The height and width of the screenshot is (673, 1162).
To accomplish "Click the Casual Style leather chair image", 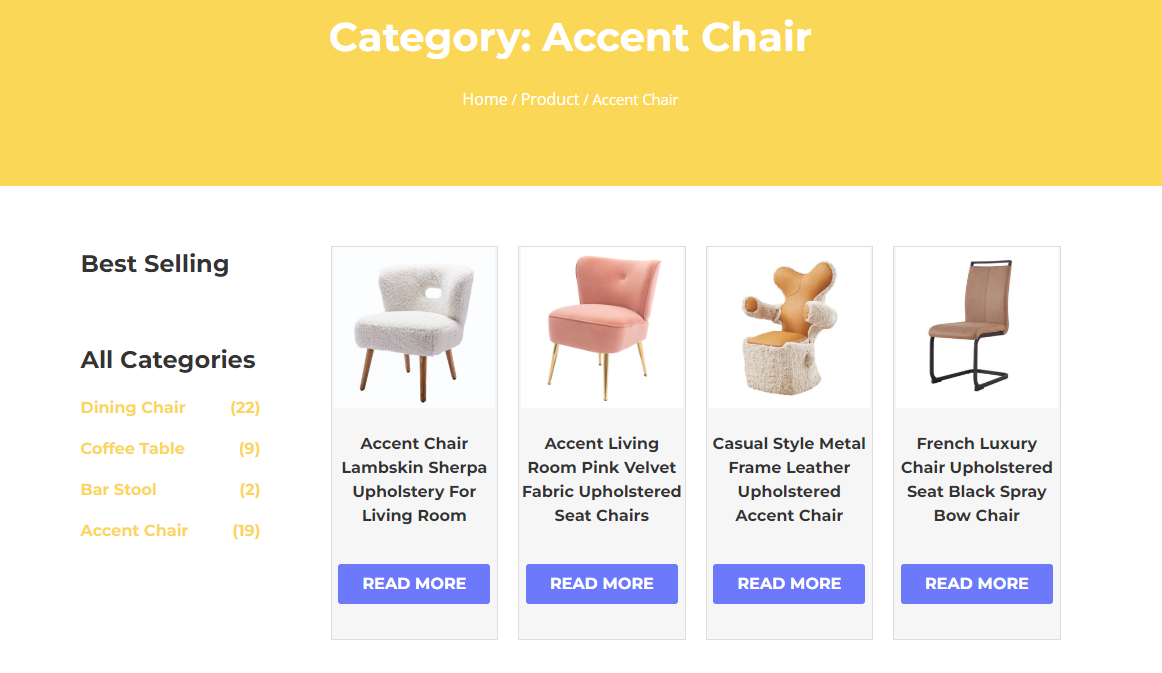I will pos(788,327).
